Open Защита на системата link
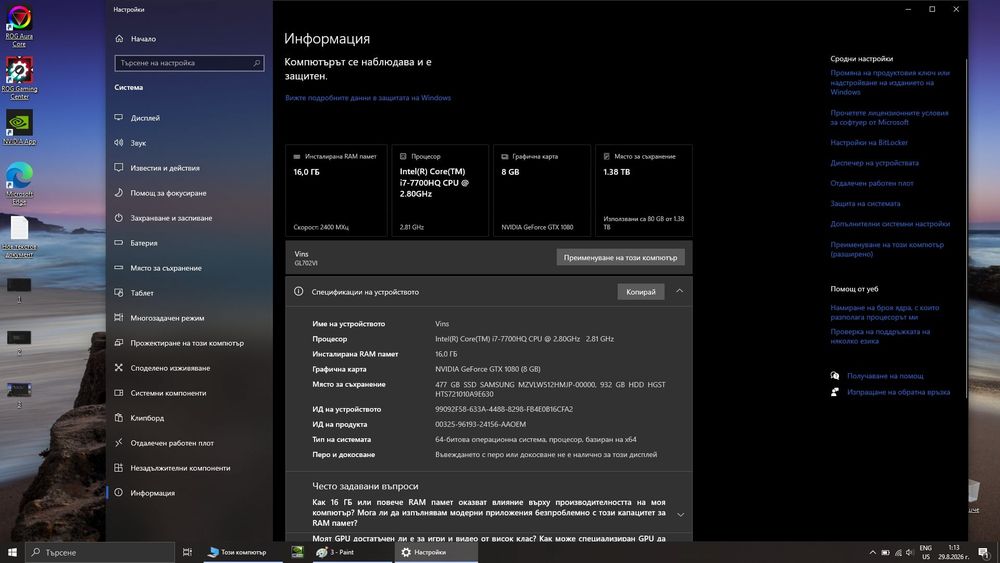 [865, 204]
